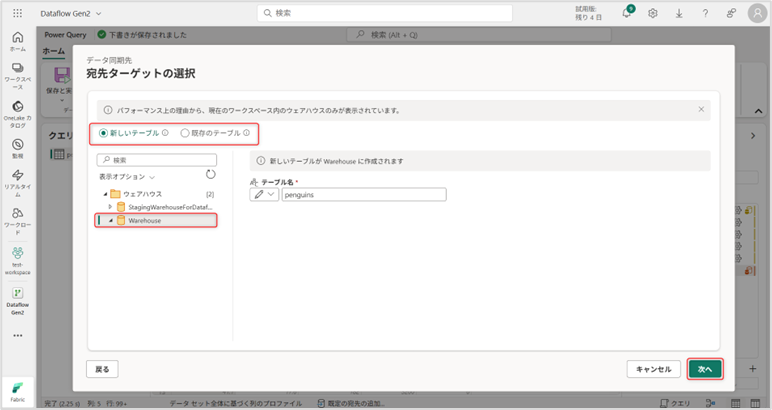Open the app launcher grid icon
This screenshot has width=772, height=410.
click(x=17, y=13)
